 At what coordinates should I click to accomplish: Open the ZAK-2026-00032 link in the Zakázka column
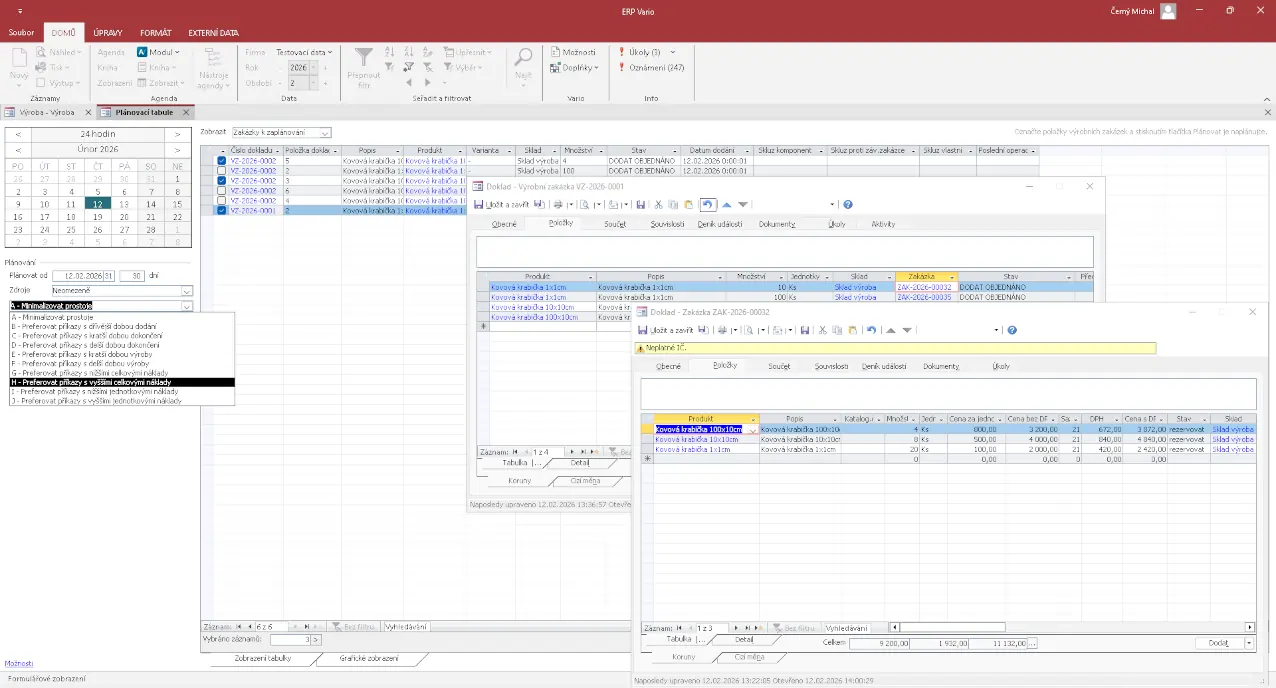[923, 287]
